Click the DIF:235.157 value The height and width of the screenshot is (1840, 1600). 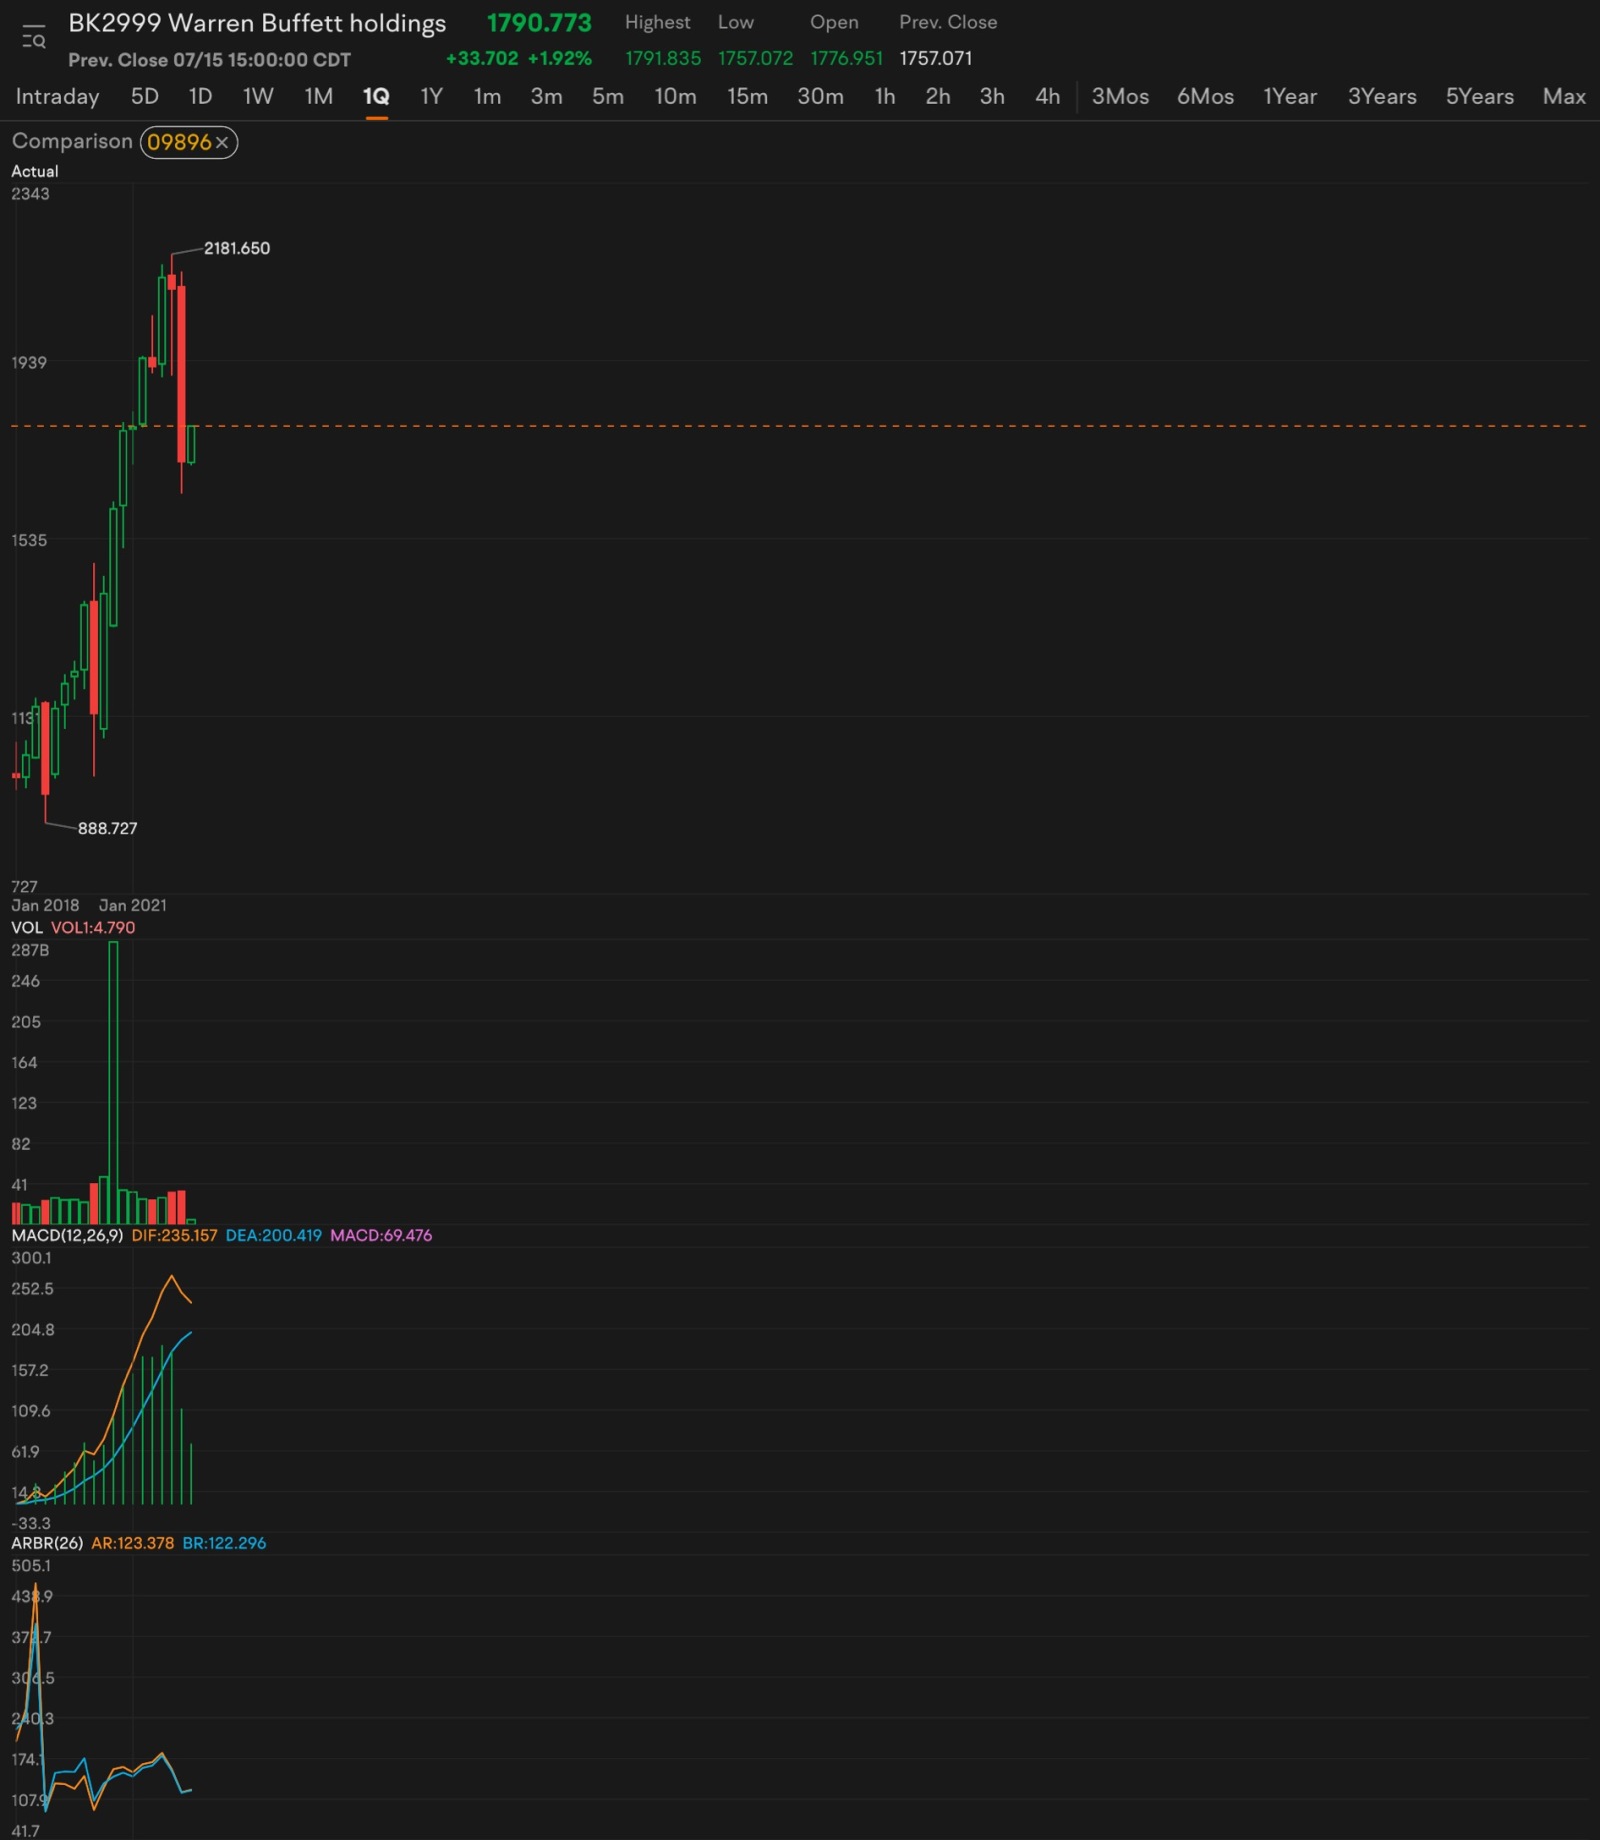pyautogui.click(x=174, y=1235)
